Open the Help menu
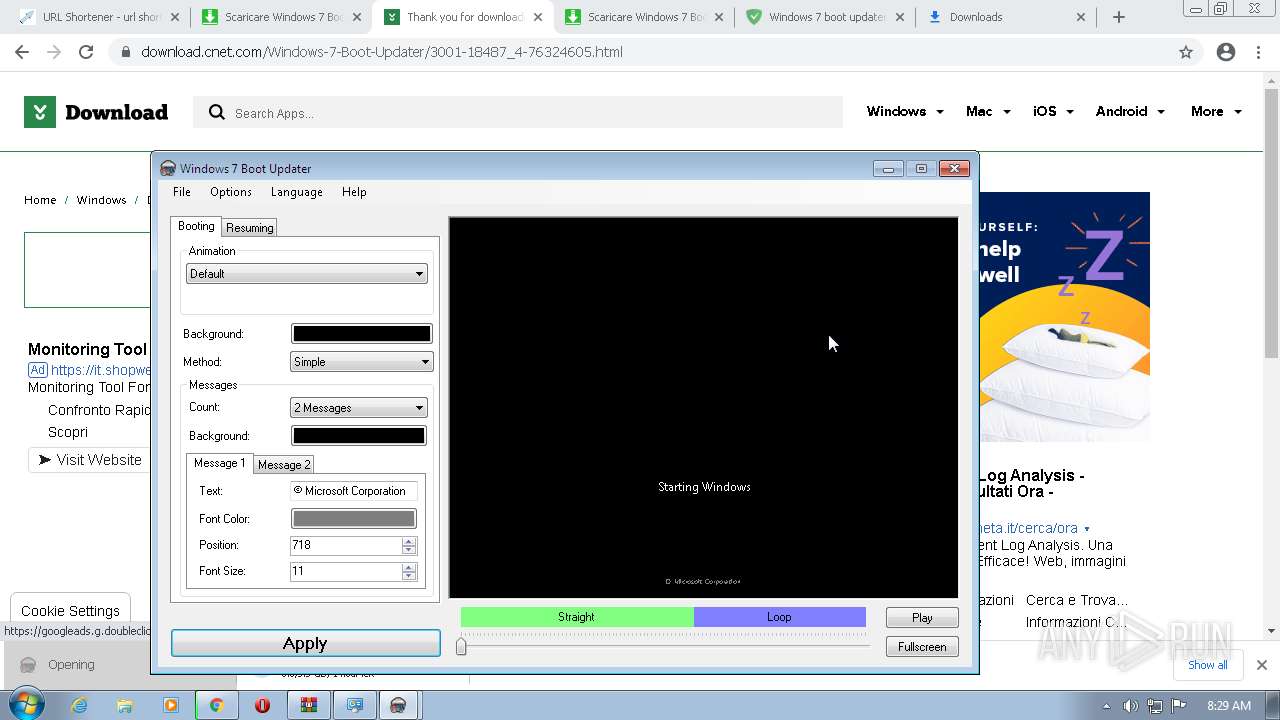Screen dimensions: 1280x720 [x=354, y=192]
